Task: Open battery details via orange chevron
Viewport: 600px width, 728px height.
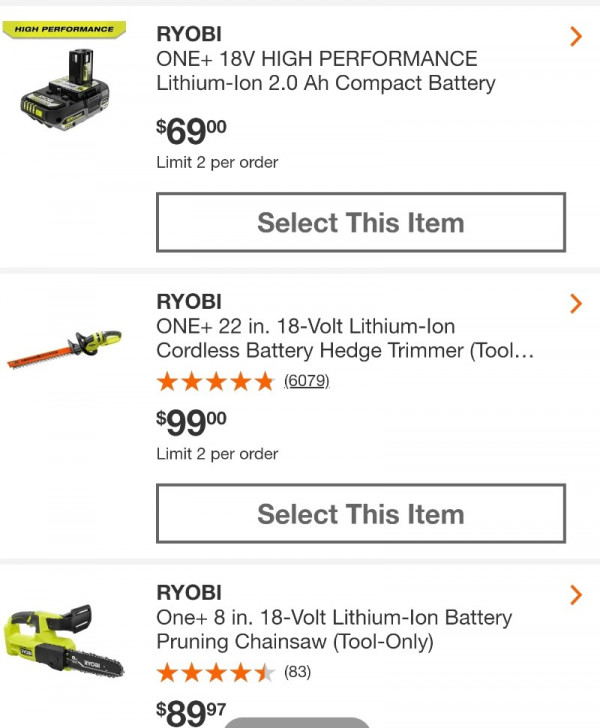Action: pyautogui.click(x=576, y=37)
